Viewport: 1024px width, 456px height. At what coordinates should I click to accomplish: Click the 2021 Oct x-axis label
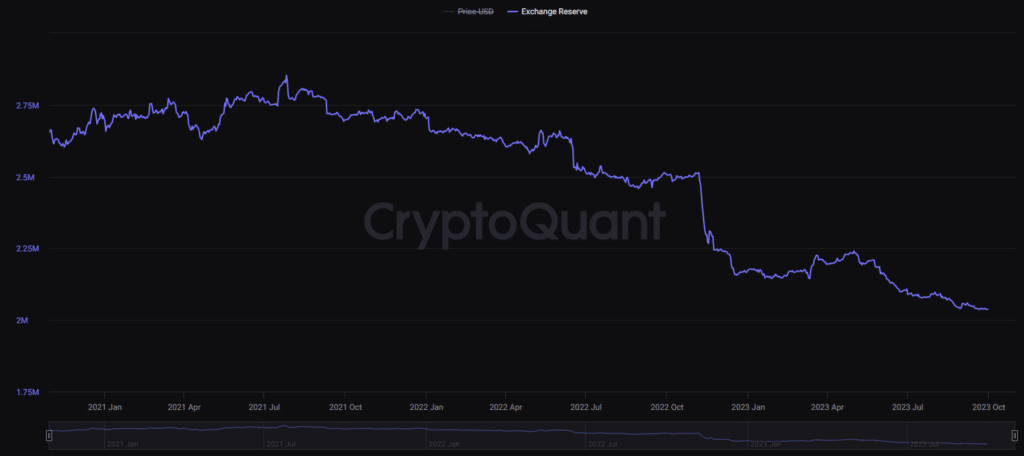(x=345, y=406)
